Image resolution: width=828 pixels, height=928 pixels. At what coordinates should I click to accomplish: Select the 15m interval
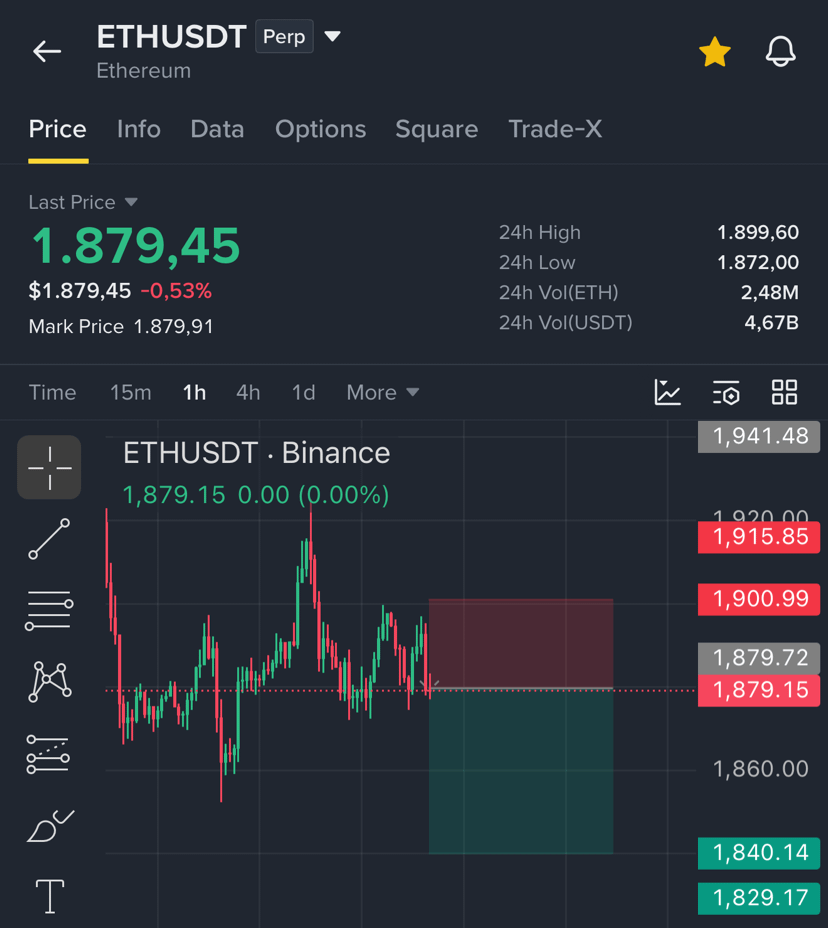click(131, 392)
